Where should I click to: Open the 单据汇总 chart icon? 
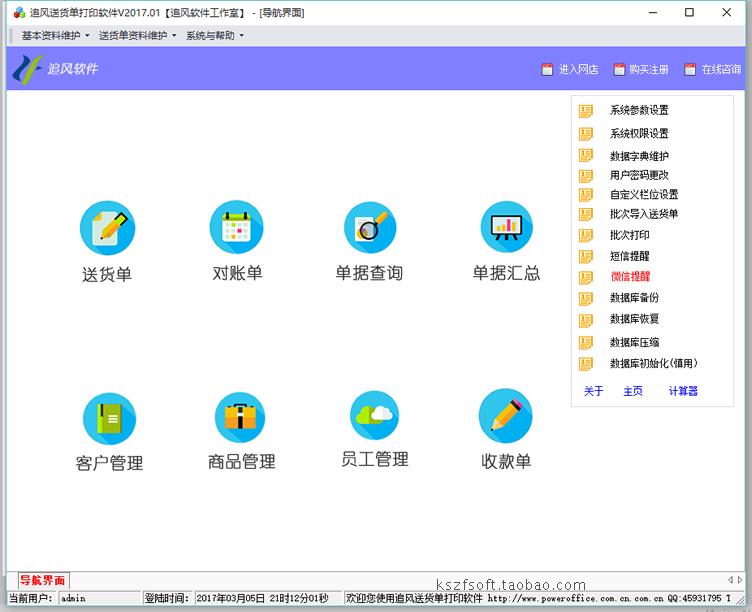point(506,227)
